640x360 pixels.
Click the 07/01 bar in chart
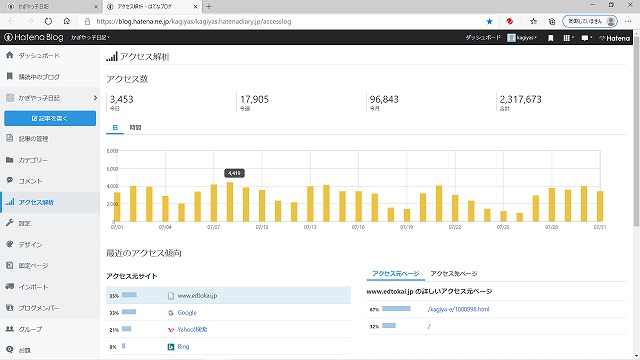(117, 207)
